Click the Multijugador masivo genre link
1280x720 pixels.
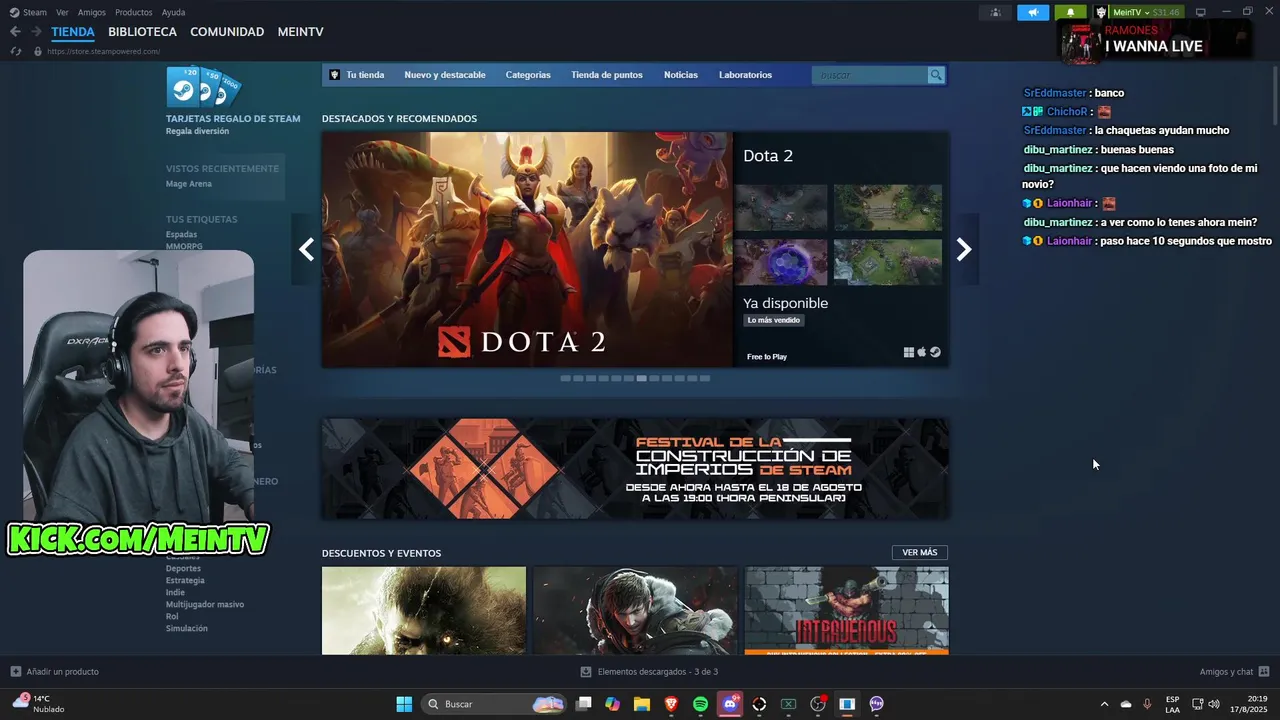(205, 604)
